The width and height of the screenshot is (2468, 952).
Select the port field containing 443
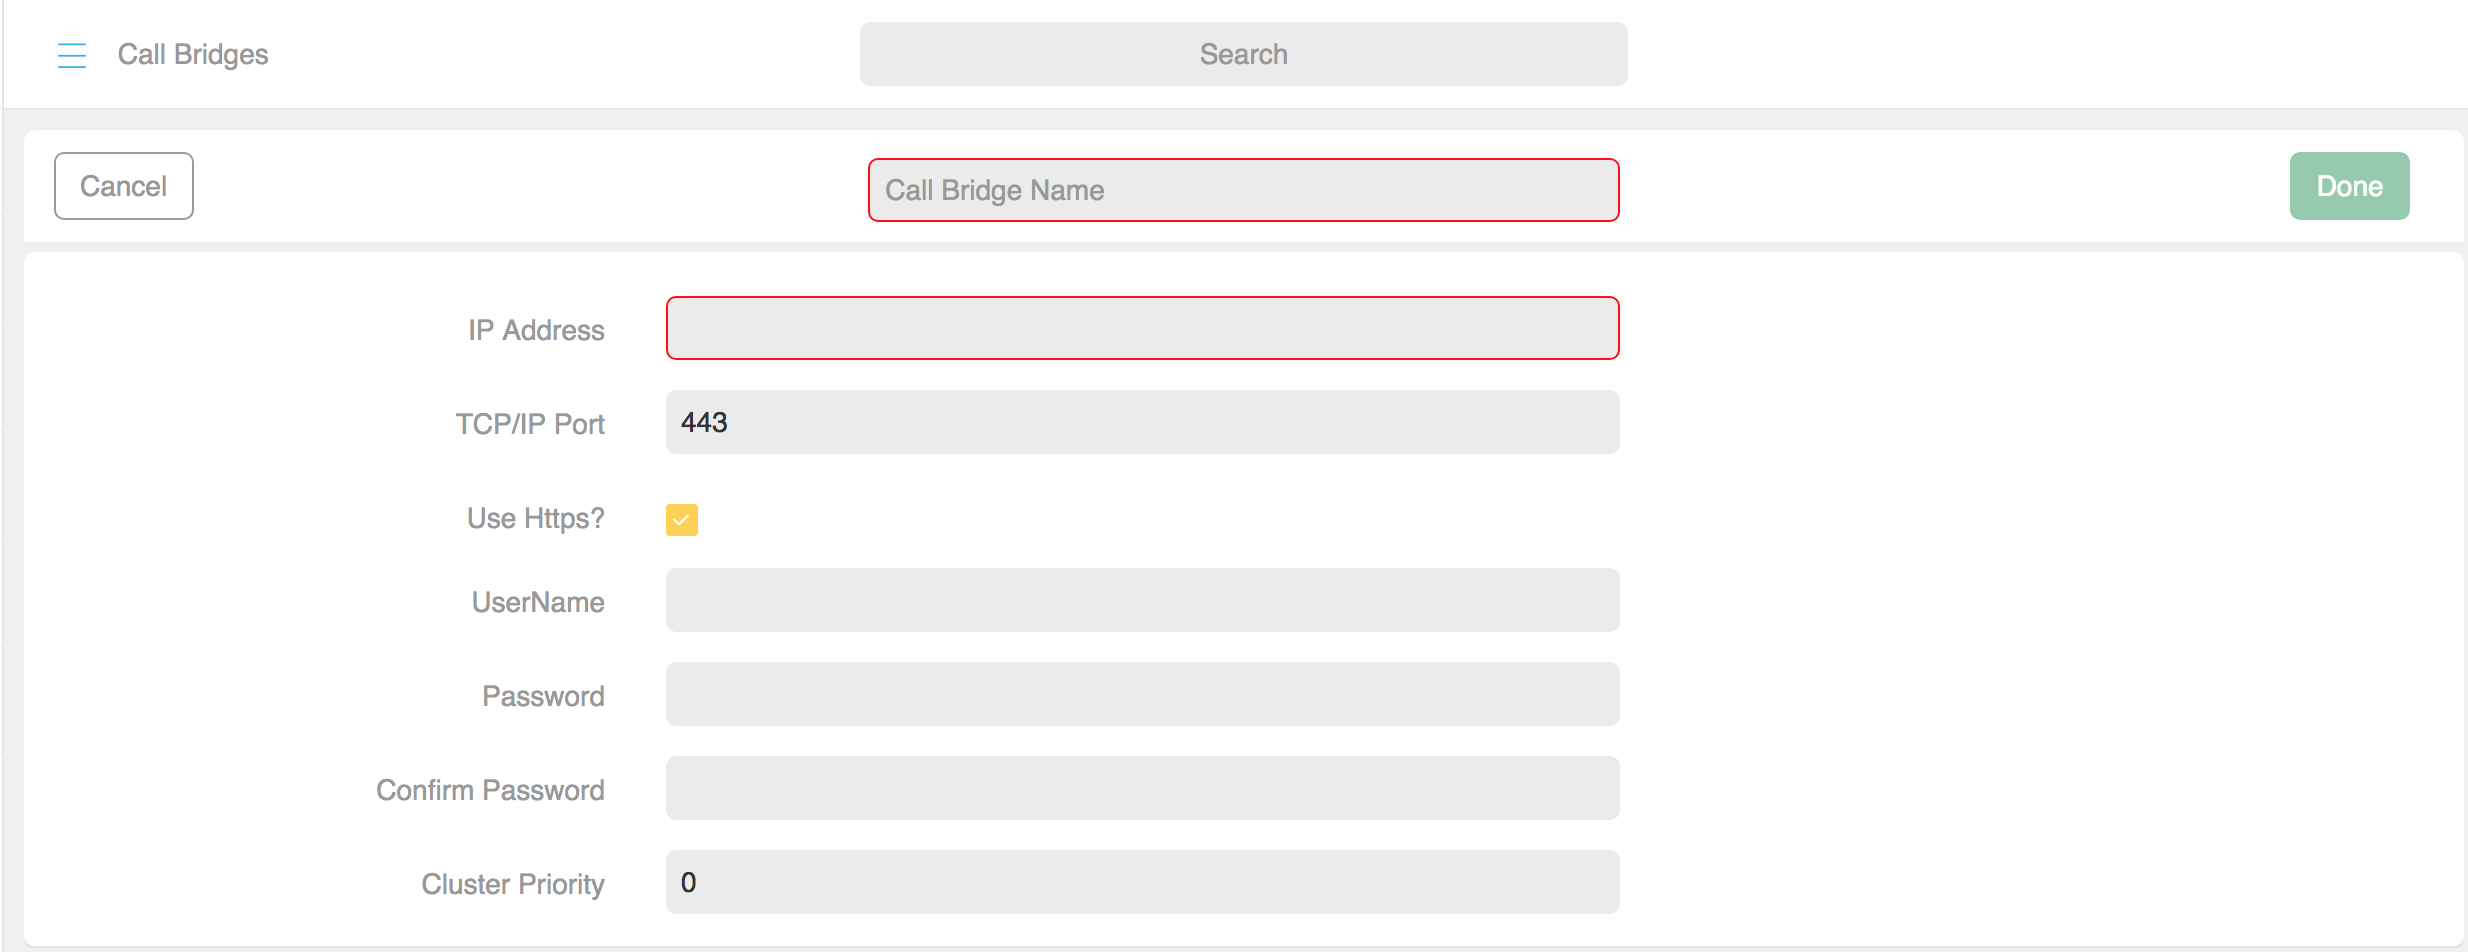click(1142, 422)
